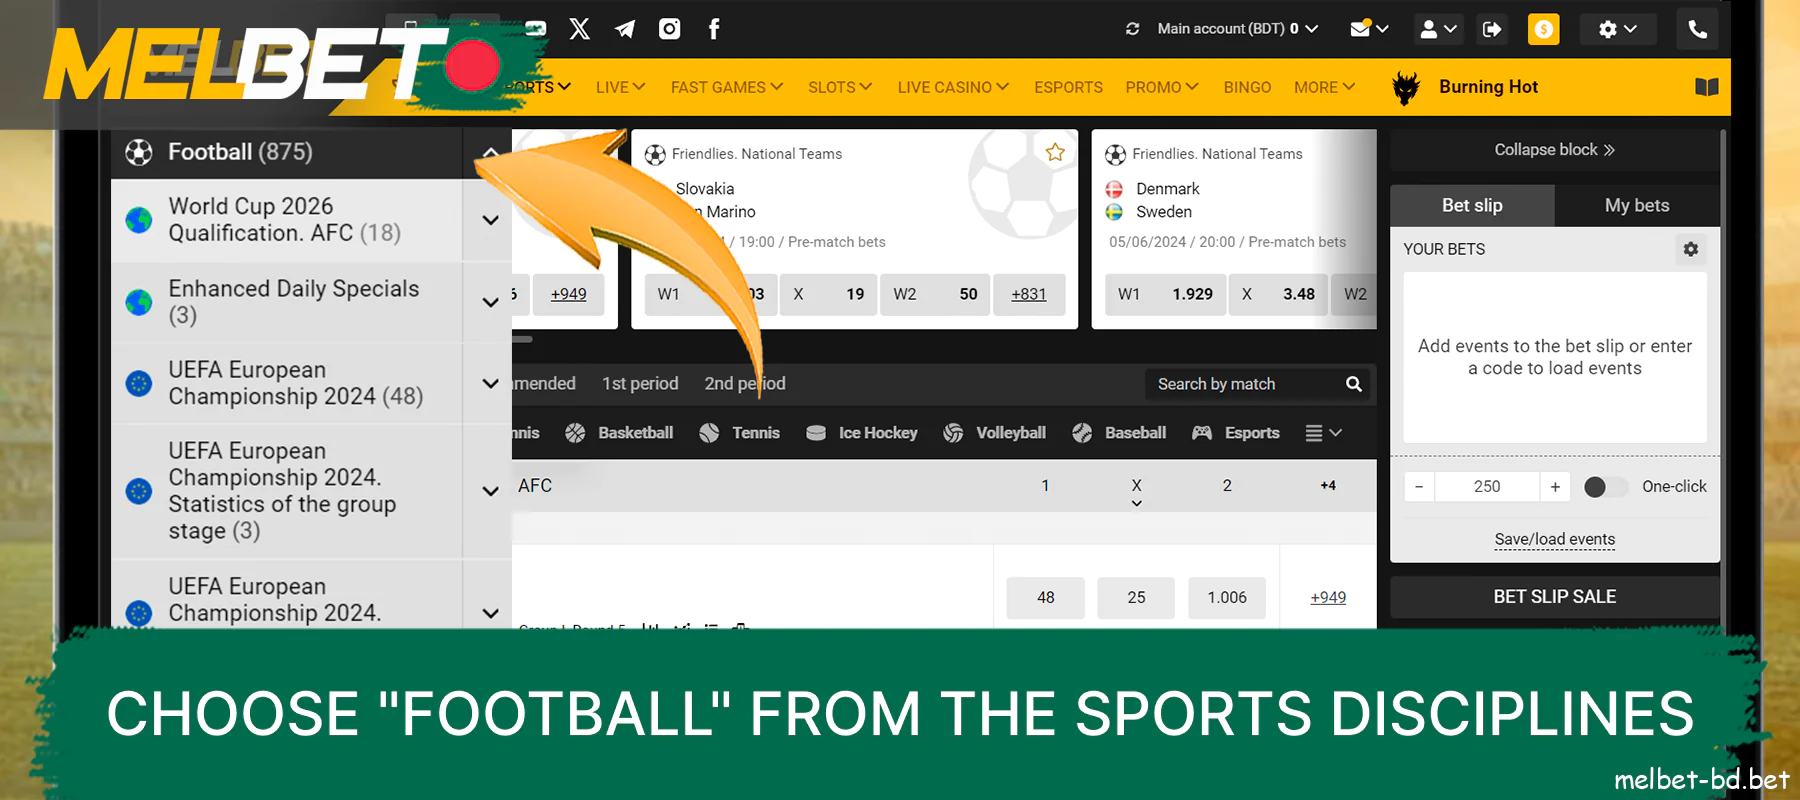Screen dimensions: 1800x800
Task: Open +949 markets in AFC row
Action: click(x=1328, y=597)
